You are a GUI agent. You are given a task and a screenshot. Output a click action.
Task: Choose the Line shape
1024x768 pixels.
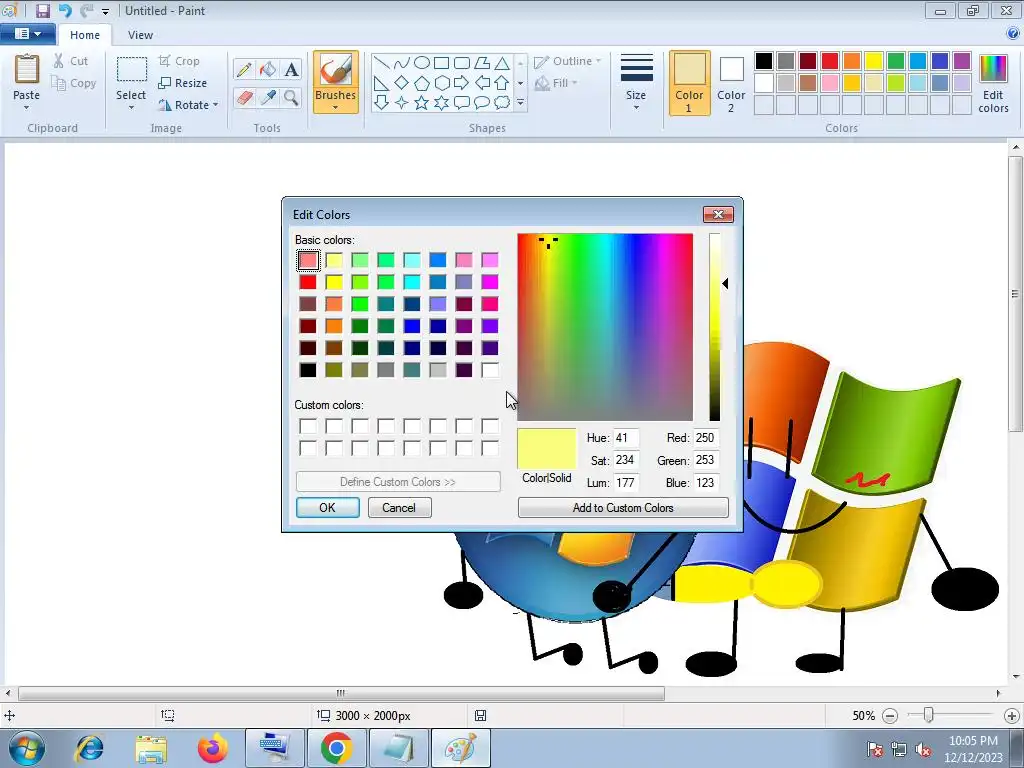point(381,63)
